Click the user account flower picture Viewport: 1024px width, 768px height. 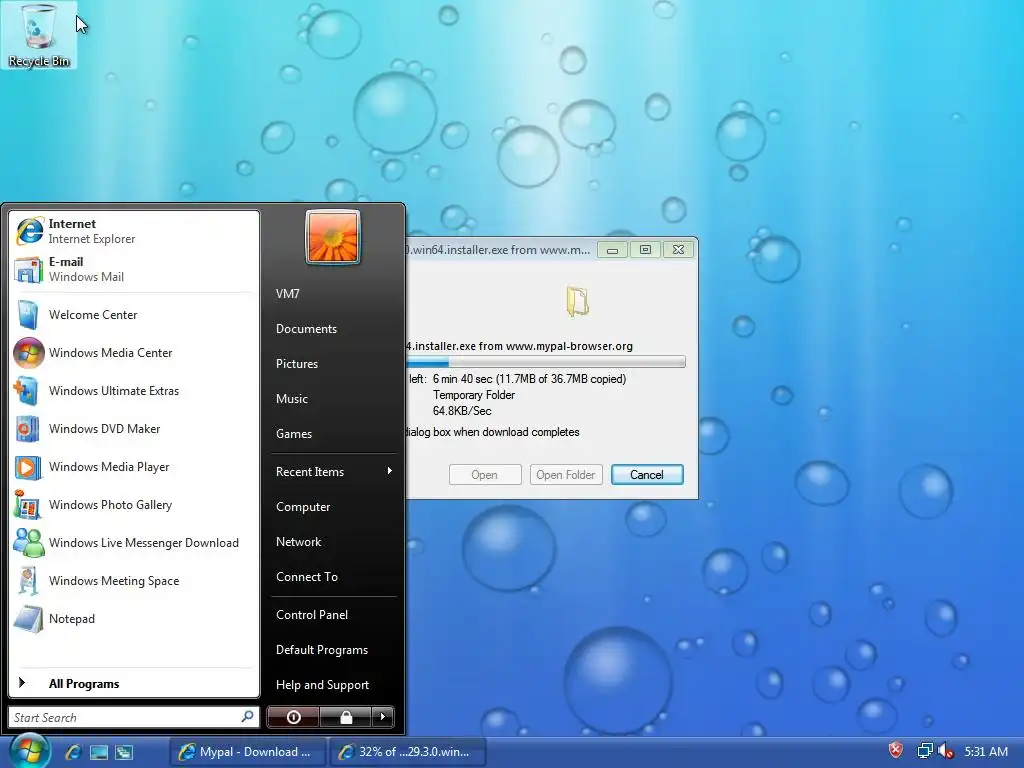point(333,237)
